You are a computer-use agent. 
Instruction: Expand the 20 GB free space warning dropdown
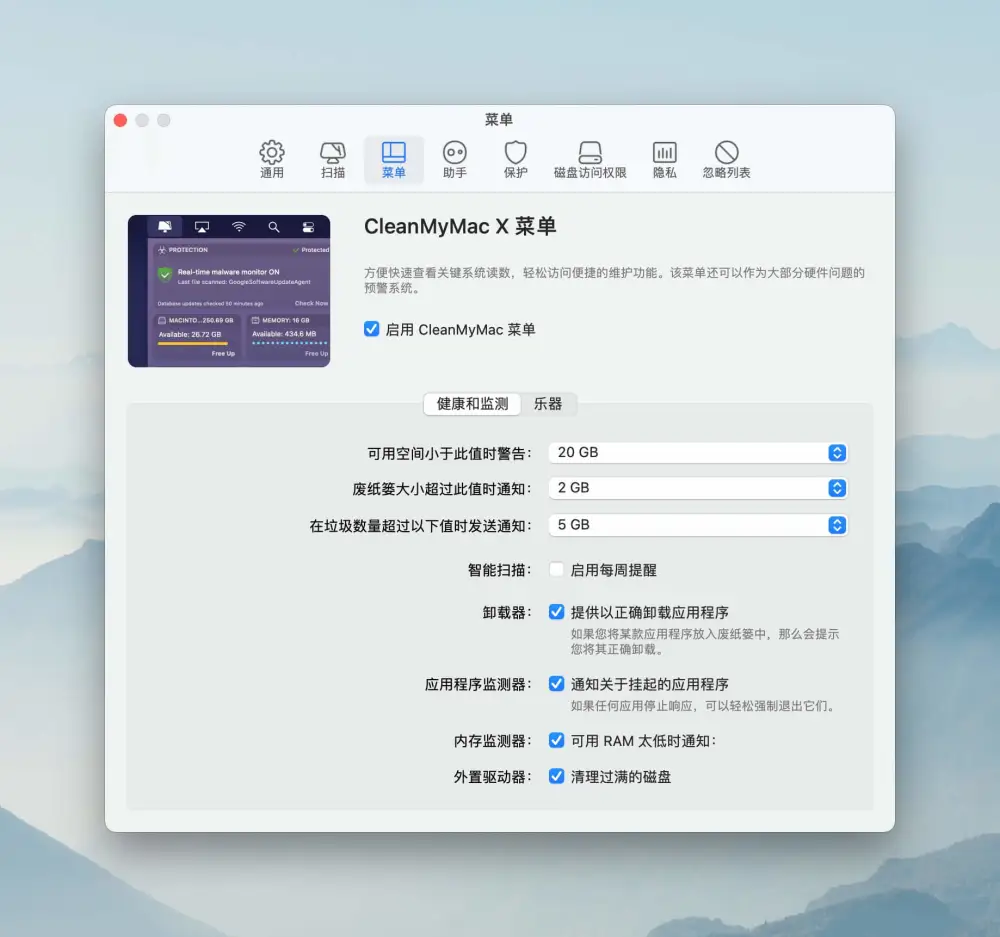pos(698,453)
